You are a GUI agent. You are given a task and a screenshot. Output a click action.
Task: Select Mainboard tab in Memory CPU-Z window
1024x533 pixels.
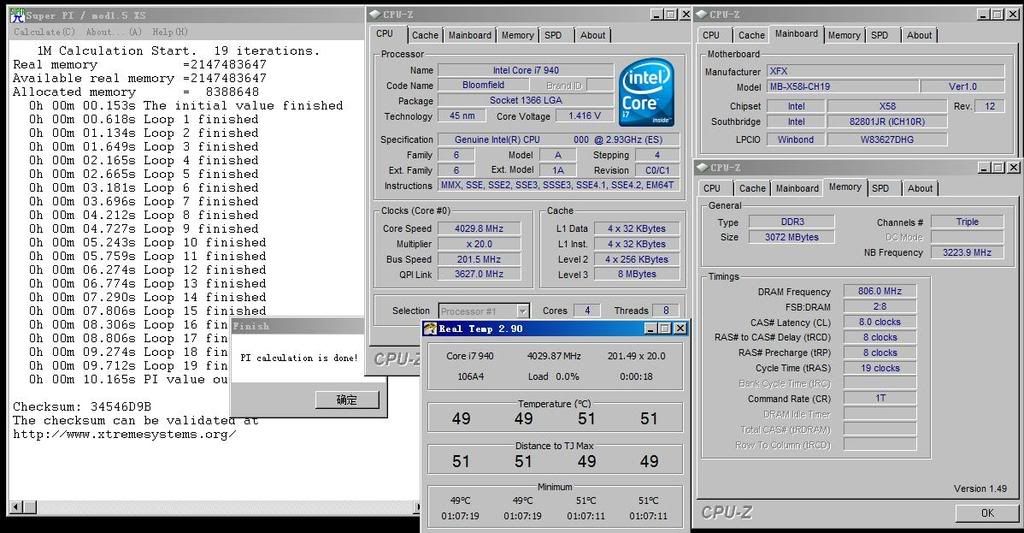[797, 188]
